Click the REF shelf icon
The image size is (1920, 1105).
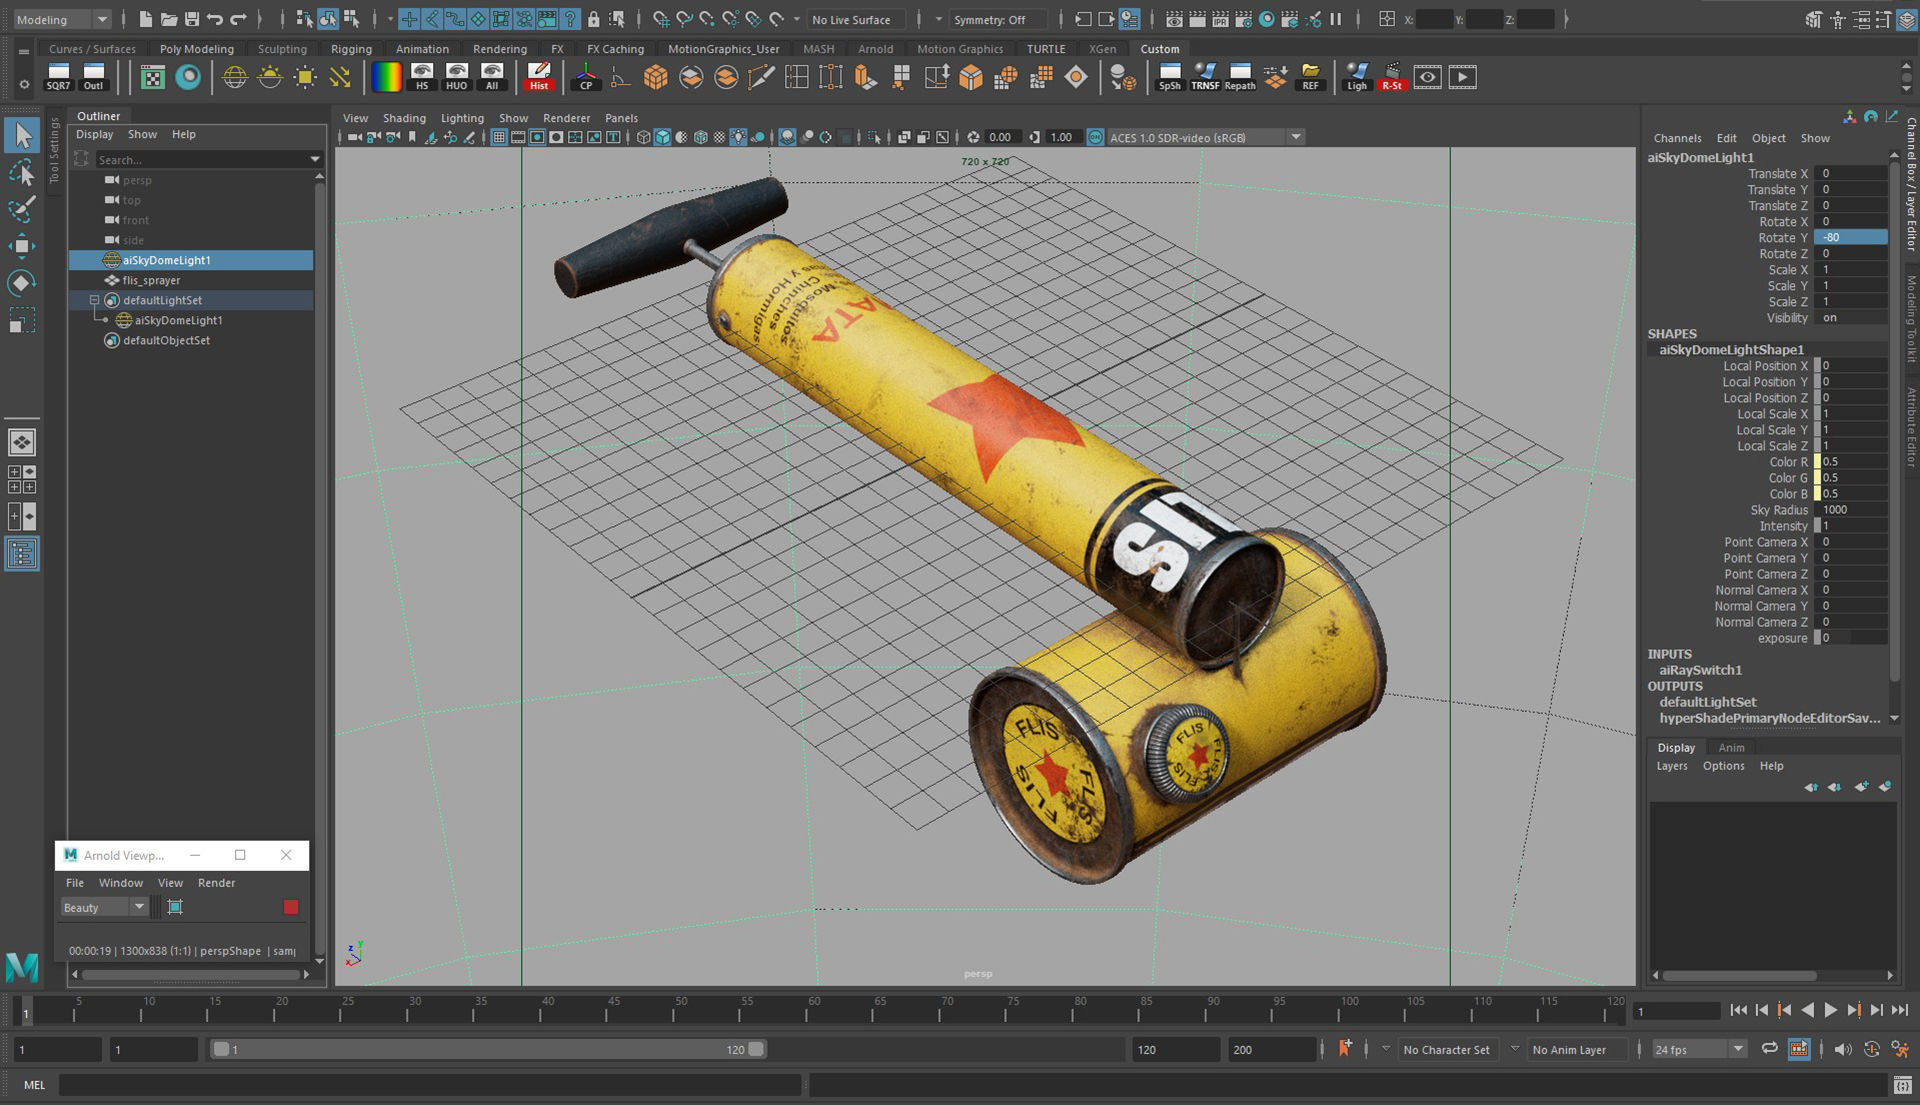coord(1310,77)
